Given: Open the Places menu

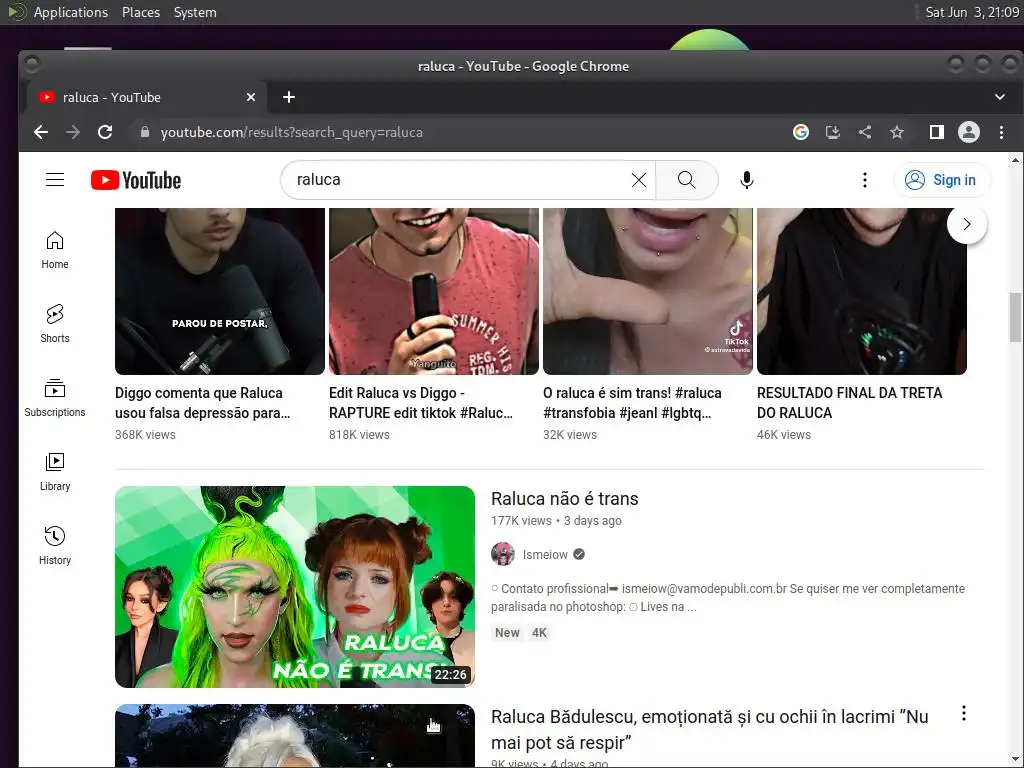Looking at the screenshot, I should (x=140, y=12).
